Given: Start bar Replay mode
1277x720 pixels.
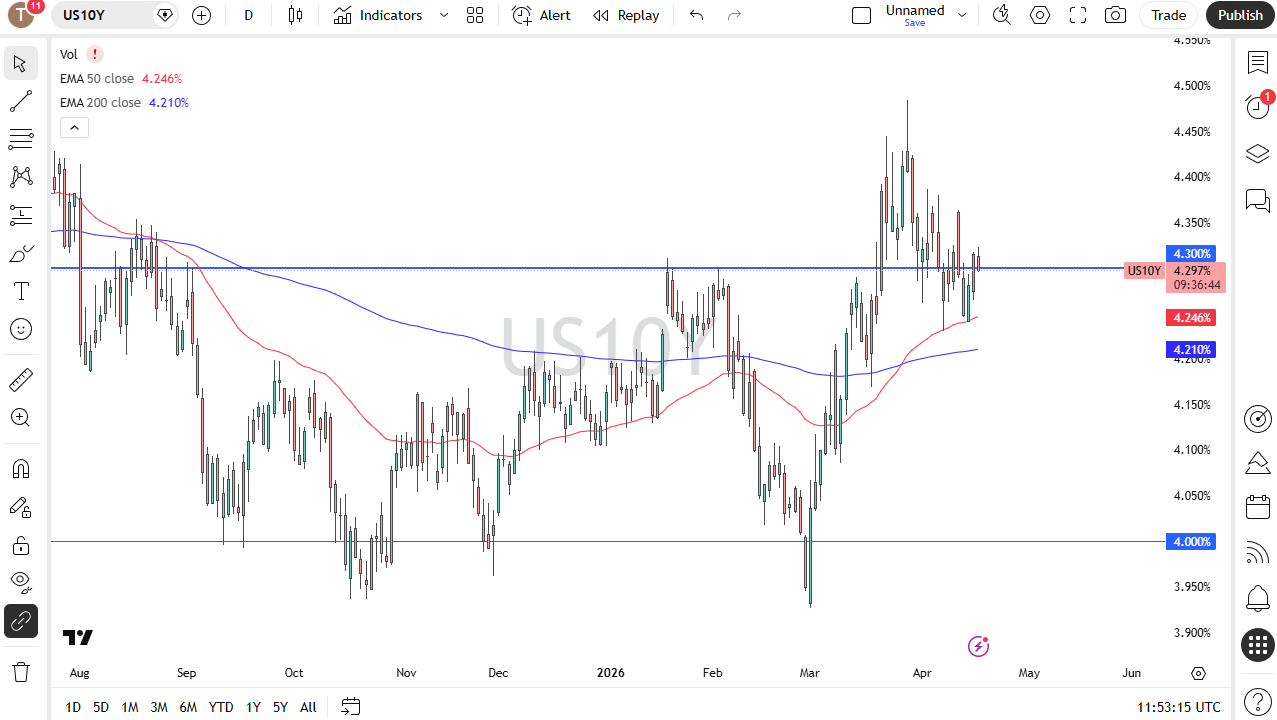Looking at the screenshot, I should [626, 15].
